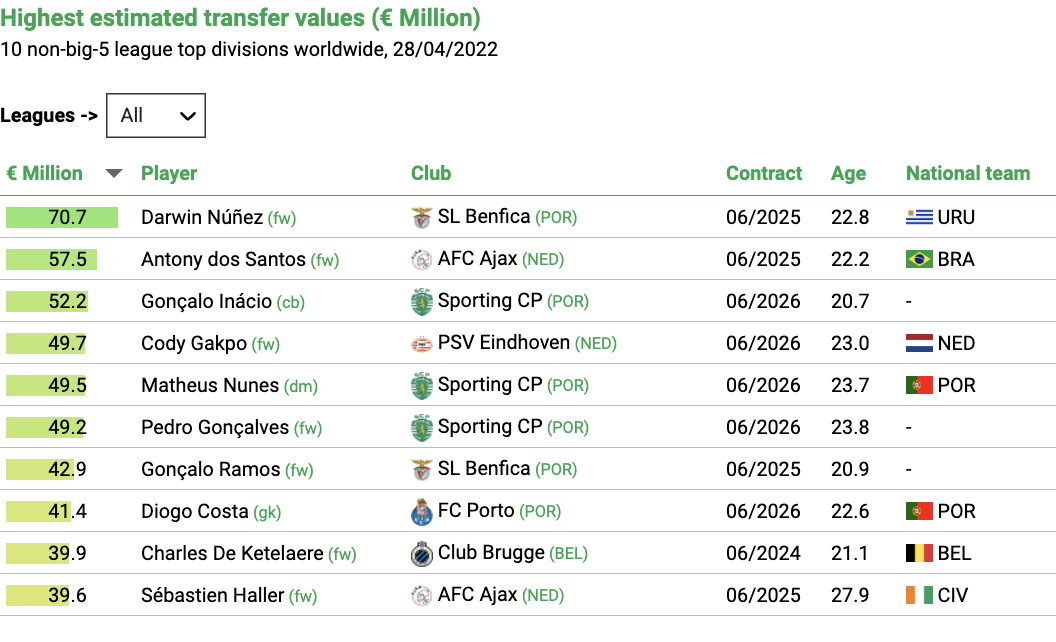1056x642 pixels.
Task: Click player name Cody Gakpo
Action: pos(194,344)
